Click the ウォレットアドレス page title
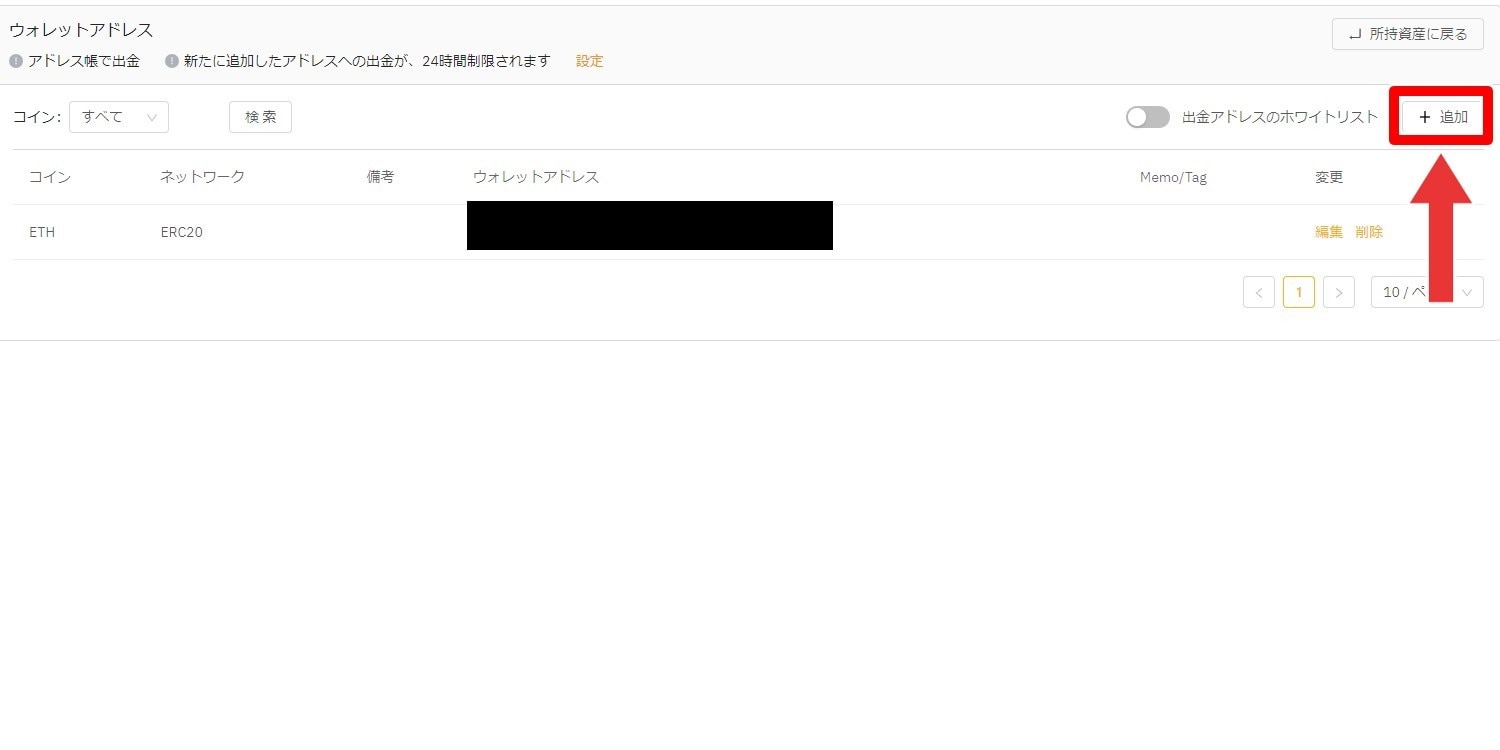Viewport: 1500px width, 750px height. tap(81, 31)
